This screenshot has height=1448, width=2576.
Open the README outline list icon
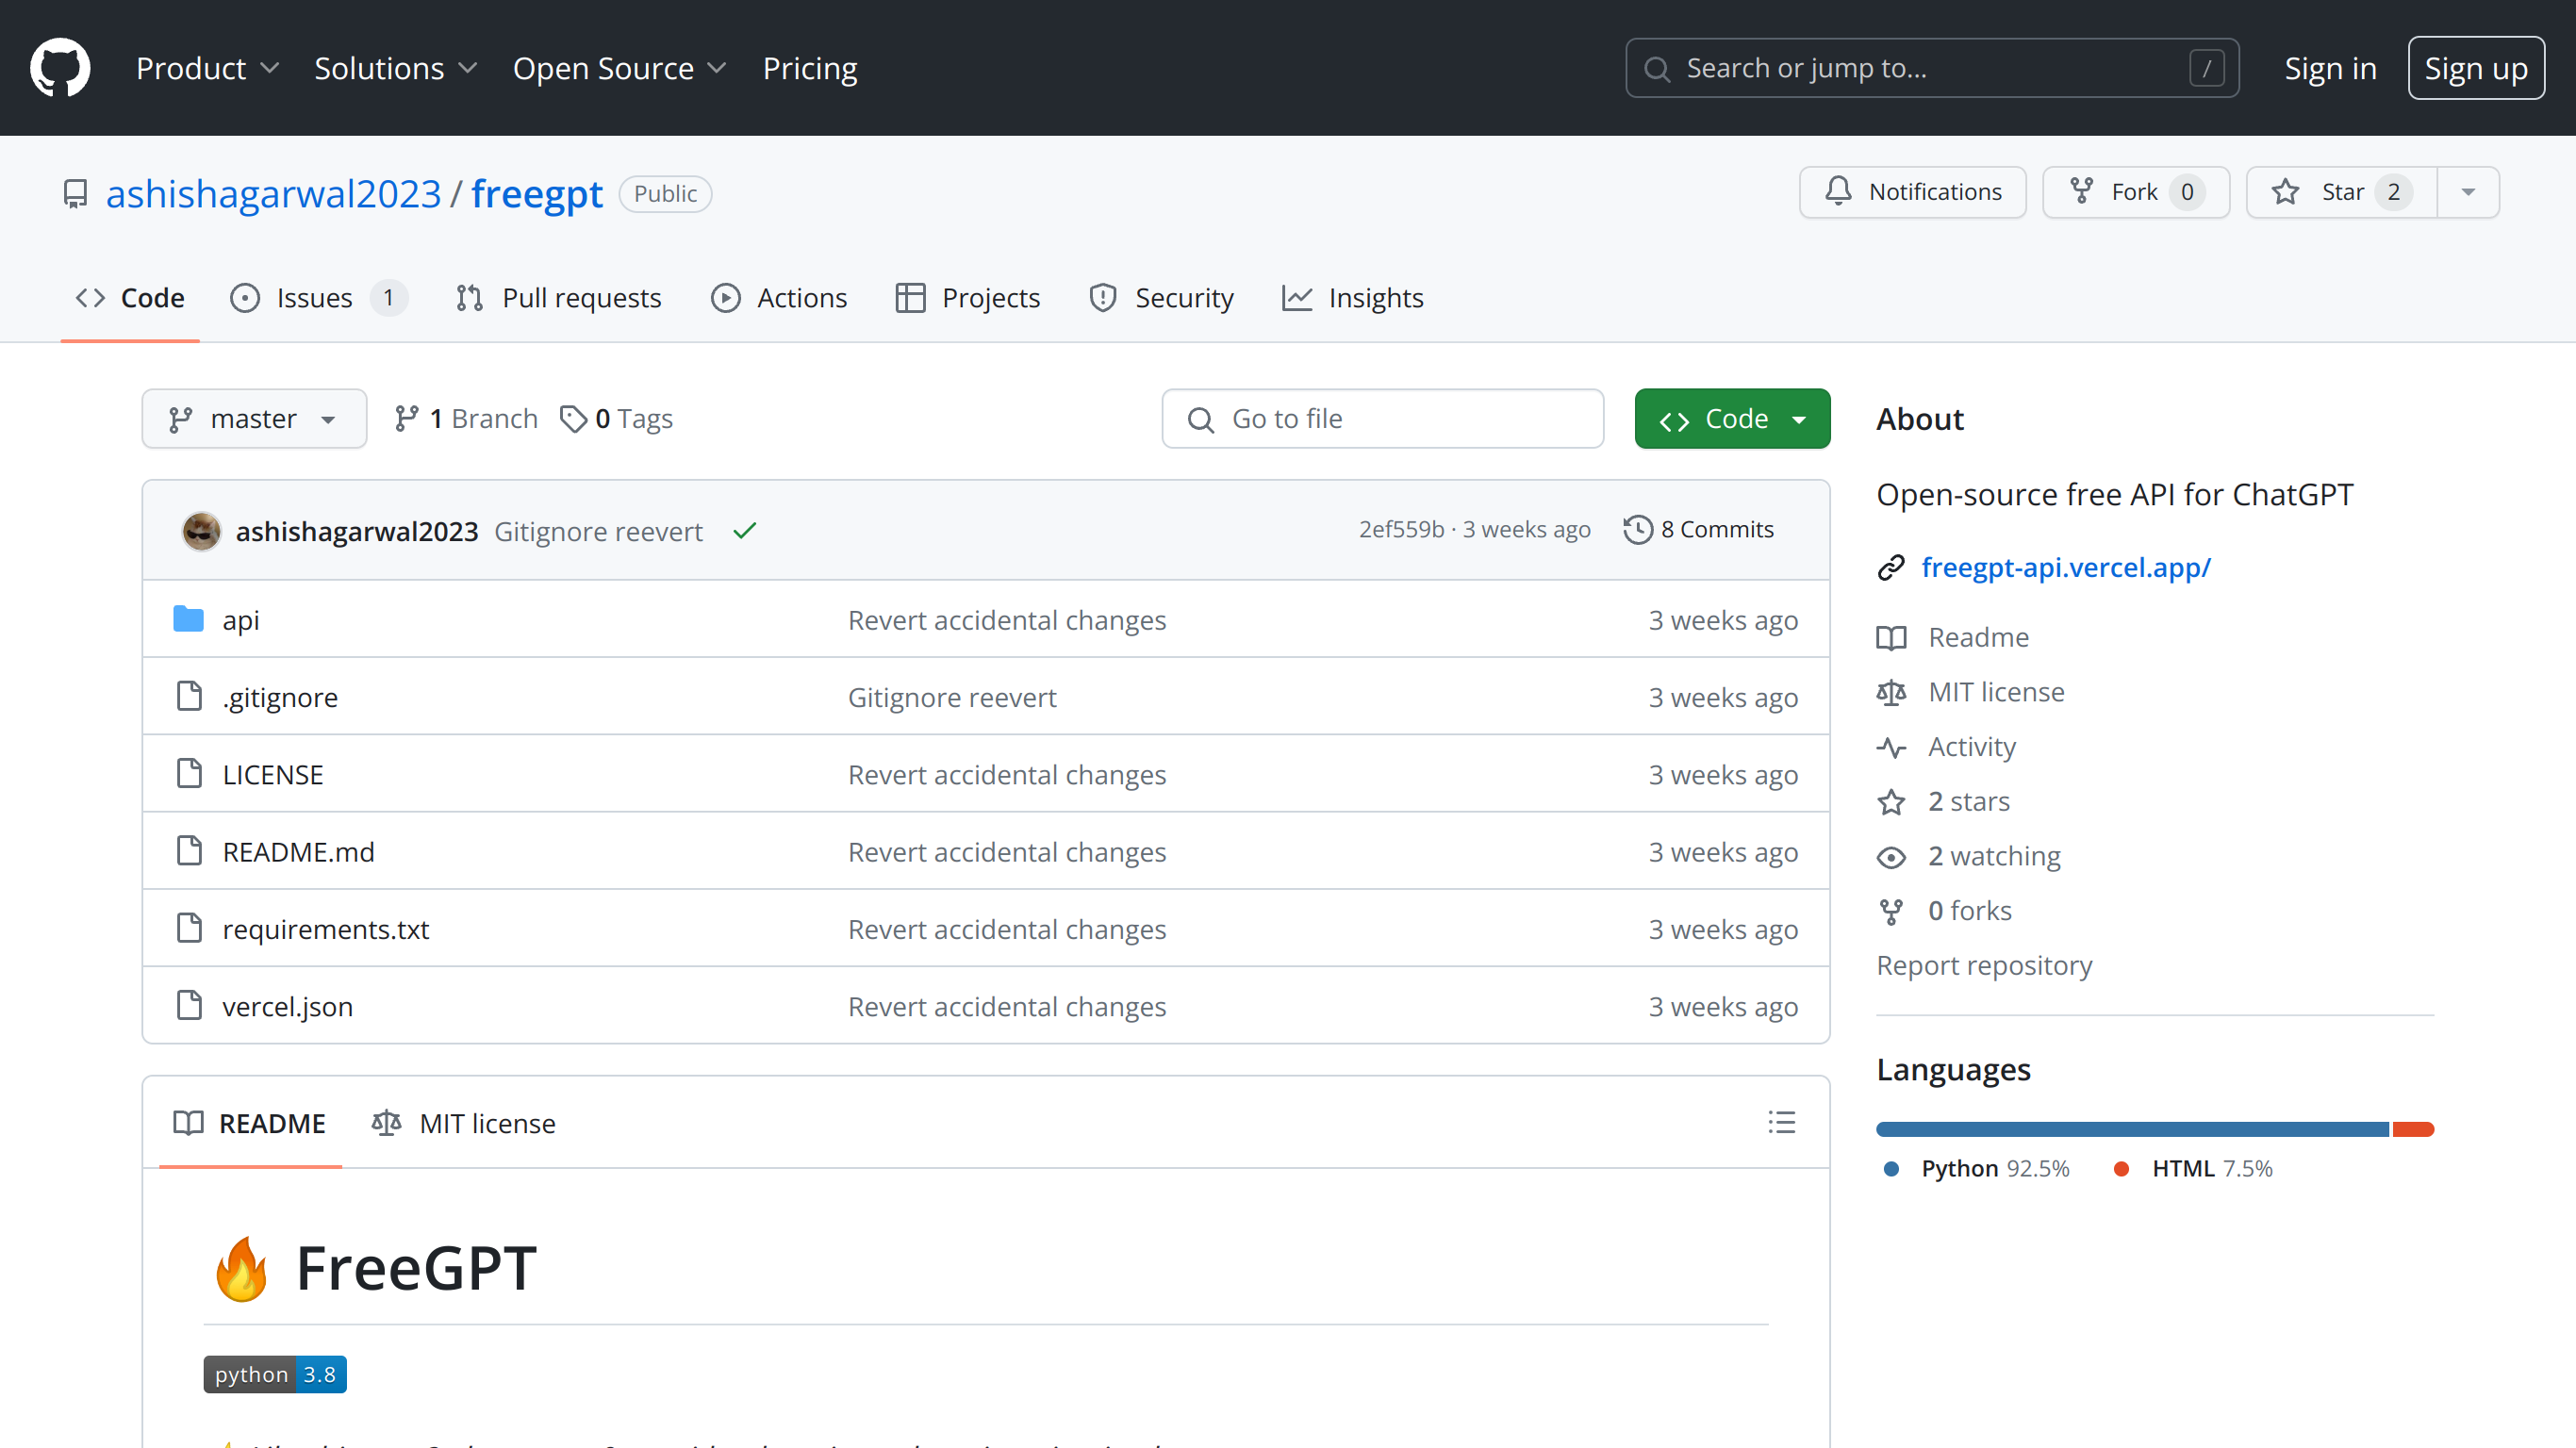pos(1781,1122)
